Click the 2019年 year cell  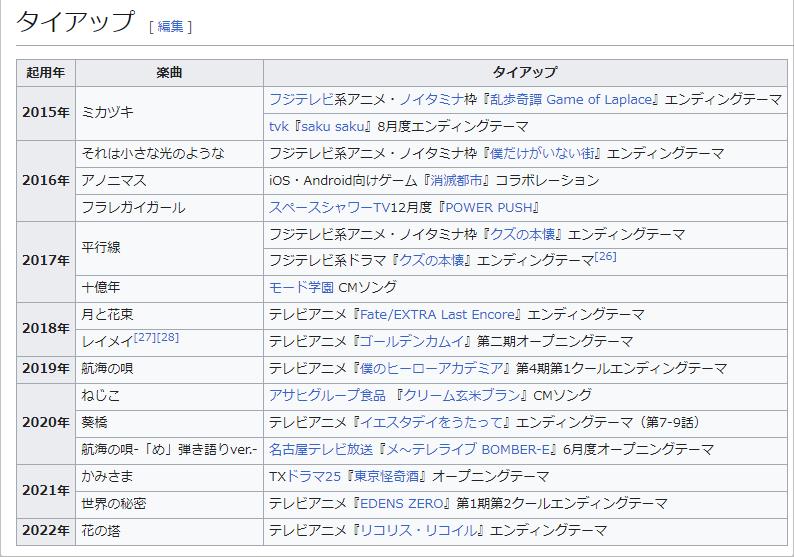(46, 368)
